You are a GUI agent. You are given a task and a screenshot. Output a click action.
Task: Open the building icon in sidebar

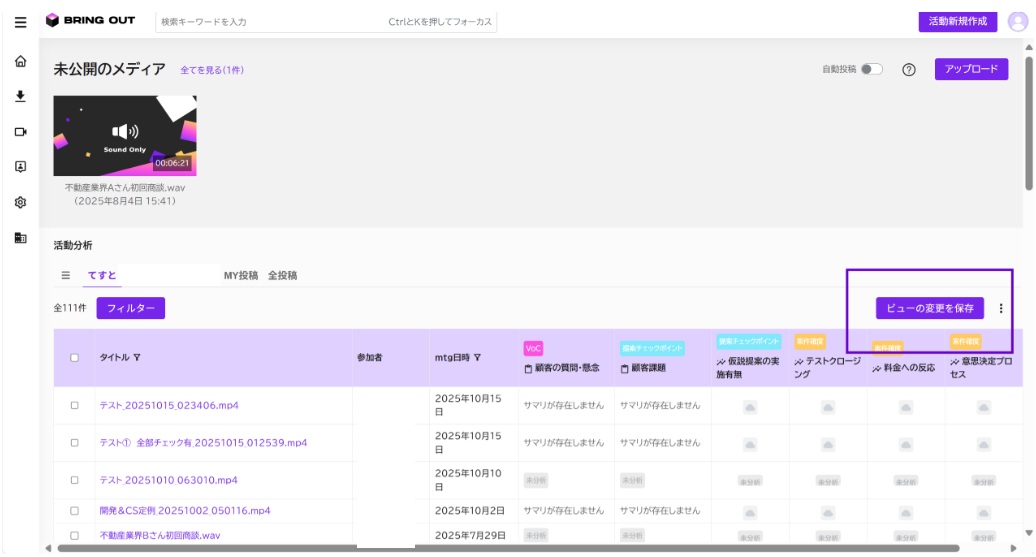pyautogui.click(x=20, y=238)
